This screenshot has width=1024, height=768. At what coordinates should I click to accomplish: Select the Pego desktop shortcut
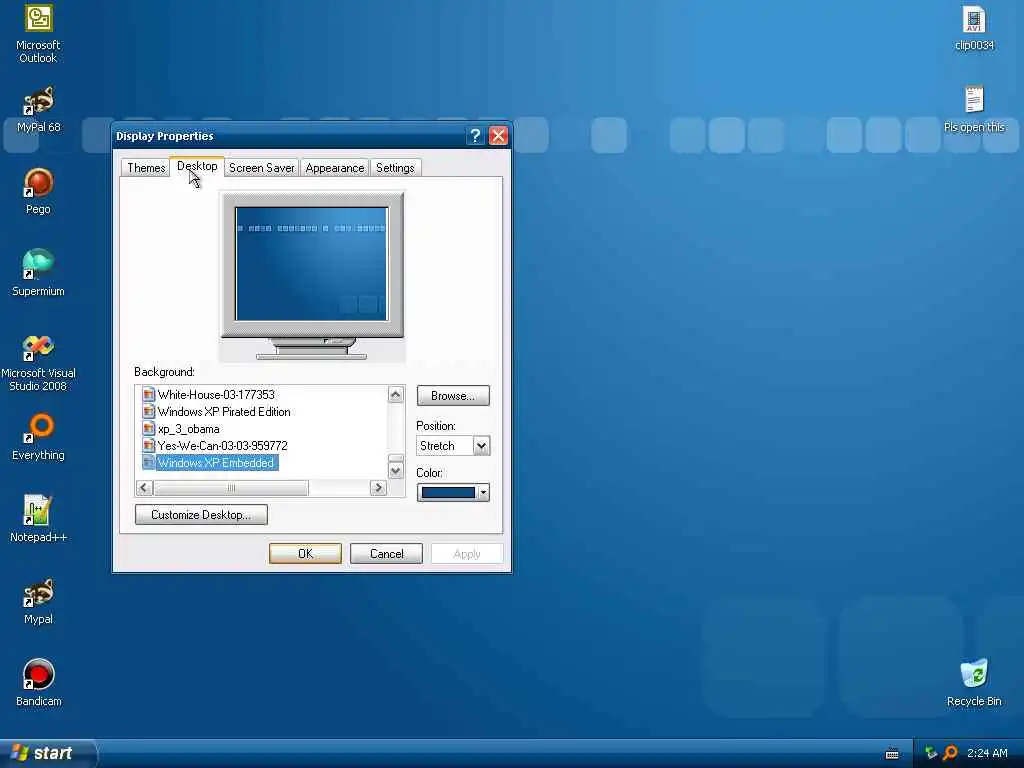tap(38, 191)
